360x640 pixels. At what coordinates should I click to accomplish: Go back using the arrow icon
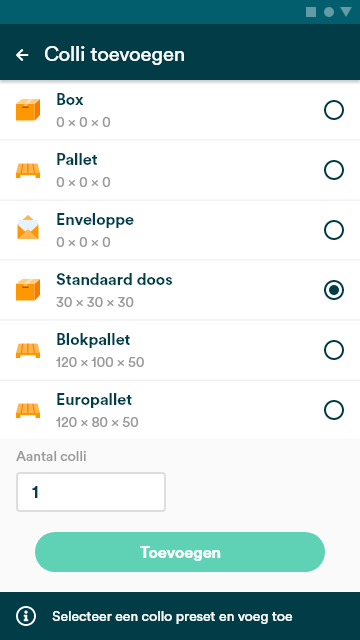point(22,55)
